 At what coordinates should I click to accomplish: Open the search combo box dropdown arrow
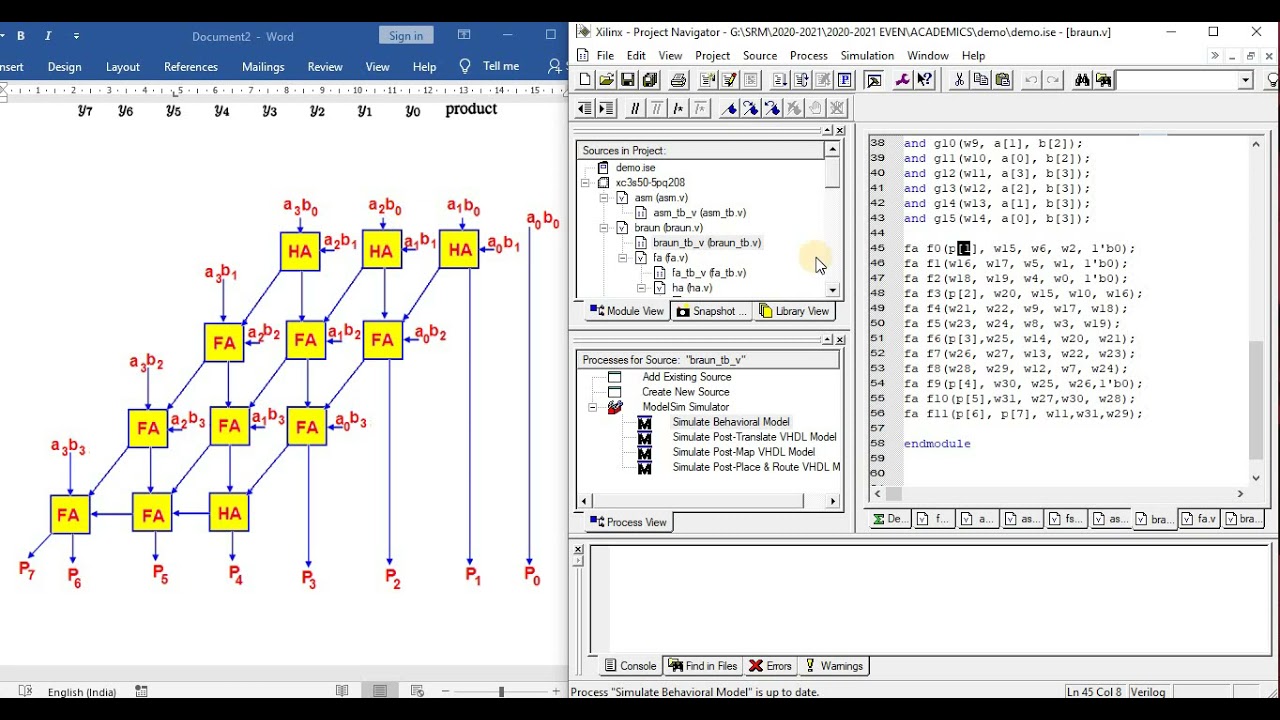click(x=1246, y=80)
